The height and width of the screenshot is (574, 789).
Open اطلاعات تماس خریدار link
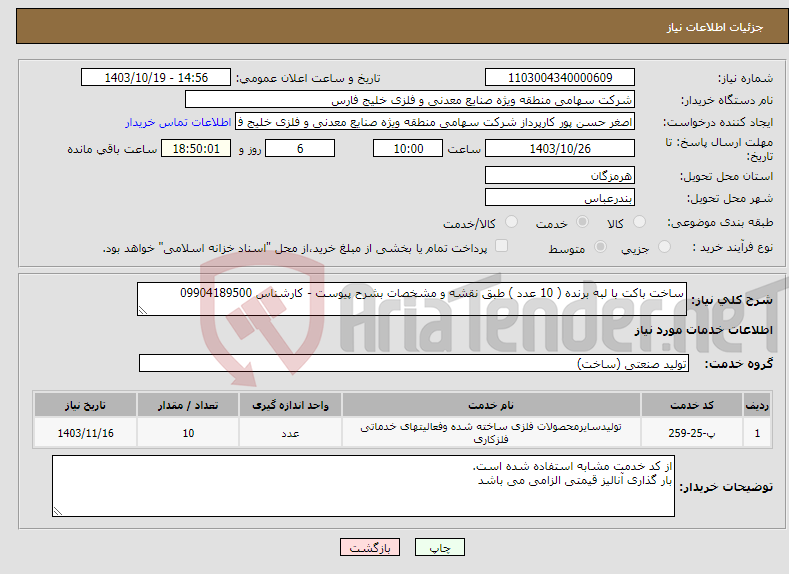178,122
